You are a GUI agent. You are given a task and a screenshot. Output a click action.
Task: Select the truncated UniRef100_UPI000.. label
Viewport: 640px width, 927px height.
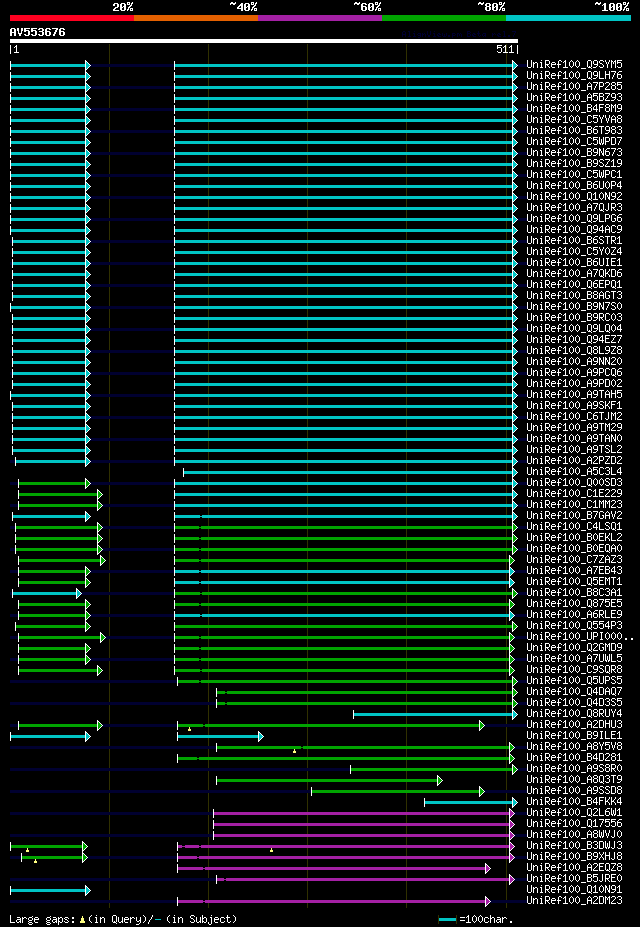580,637
